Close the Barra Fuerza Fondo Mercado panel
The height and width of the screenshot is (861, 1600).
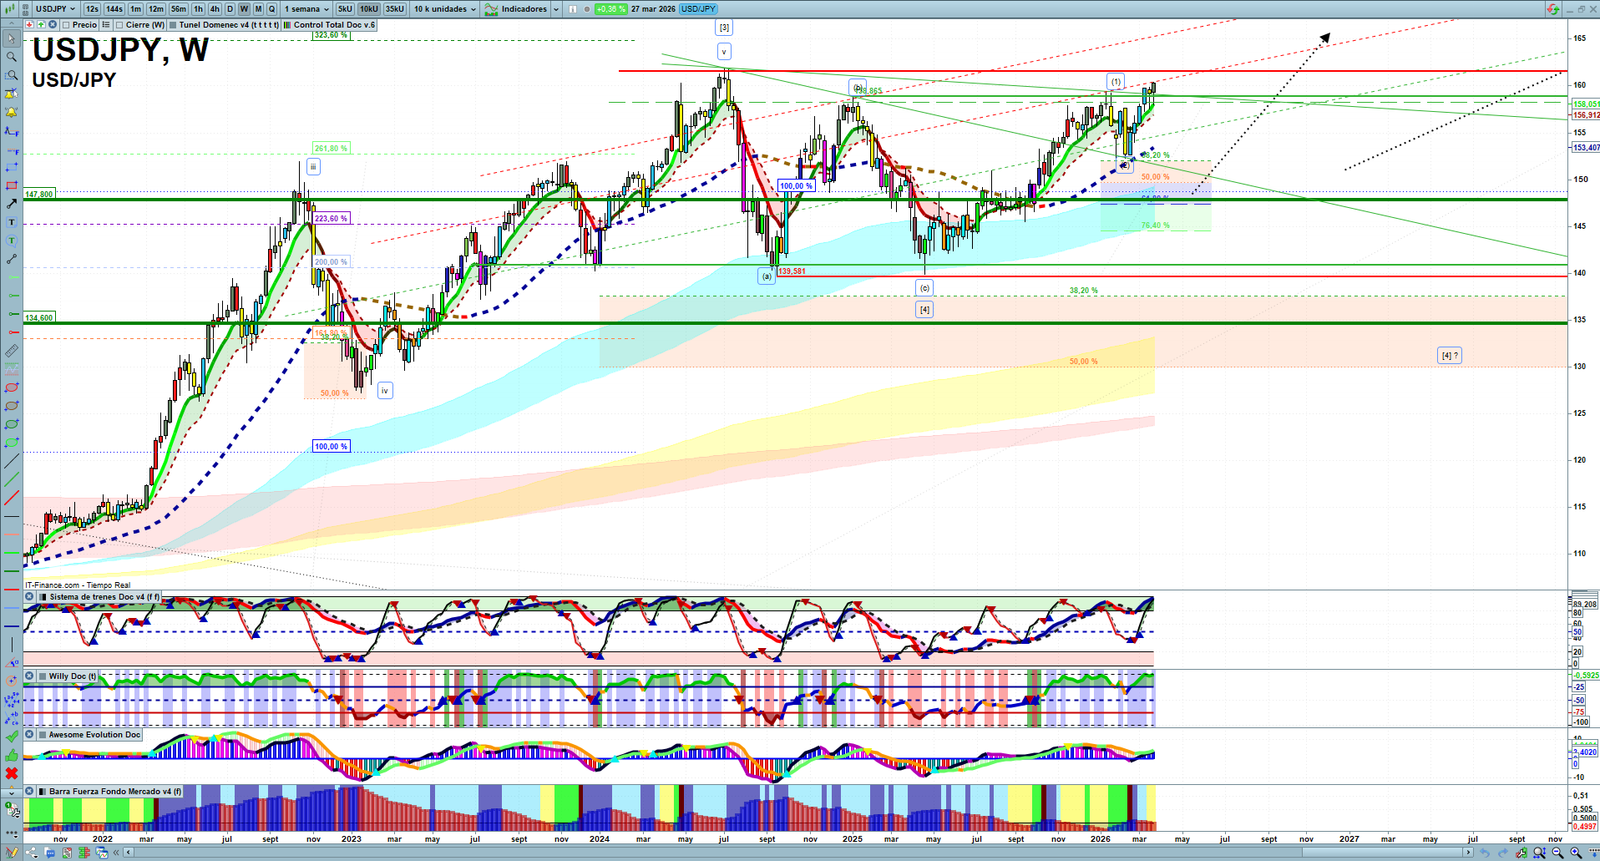point(30,791)
